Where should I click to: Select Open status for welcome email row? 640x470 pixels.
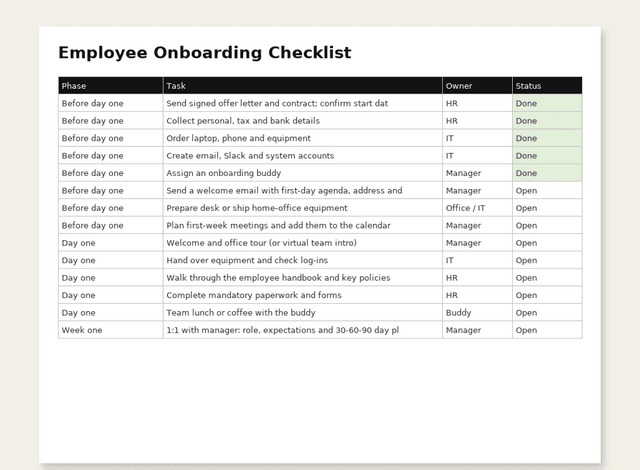pos(547,191)
